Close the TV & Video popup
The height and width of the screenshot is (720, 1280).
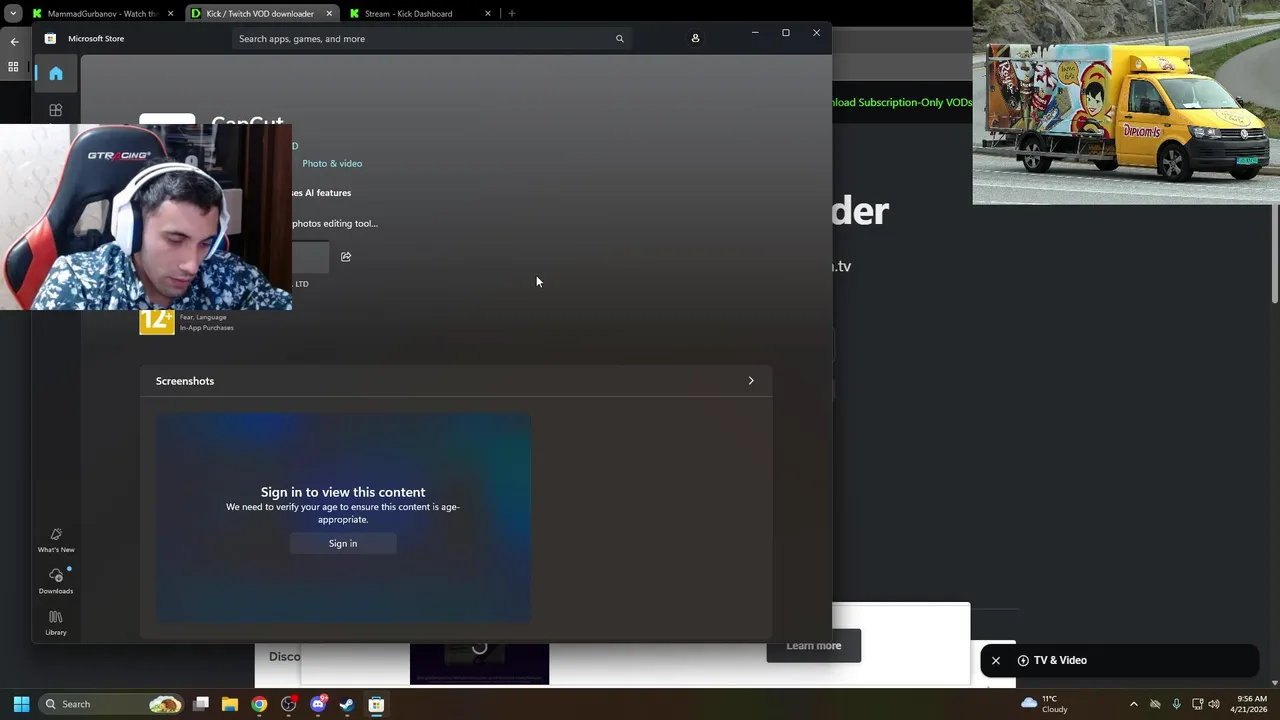pos(995,660)
